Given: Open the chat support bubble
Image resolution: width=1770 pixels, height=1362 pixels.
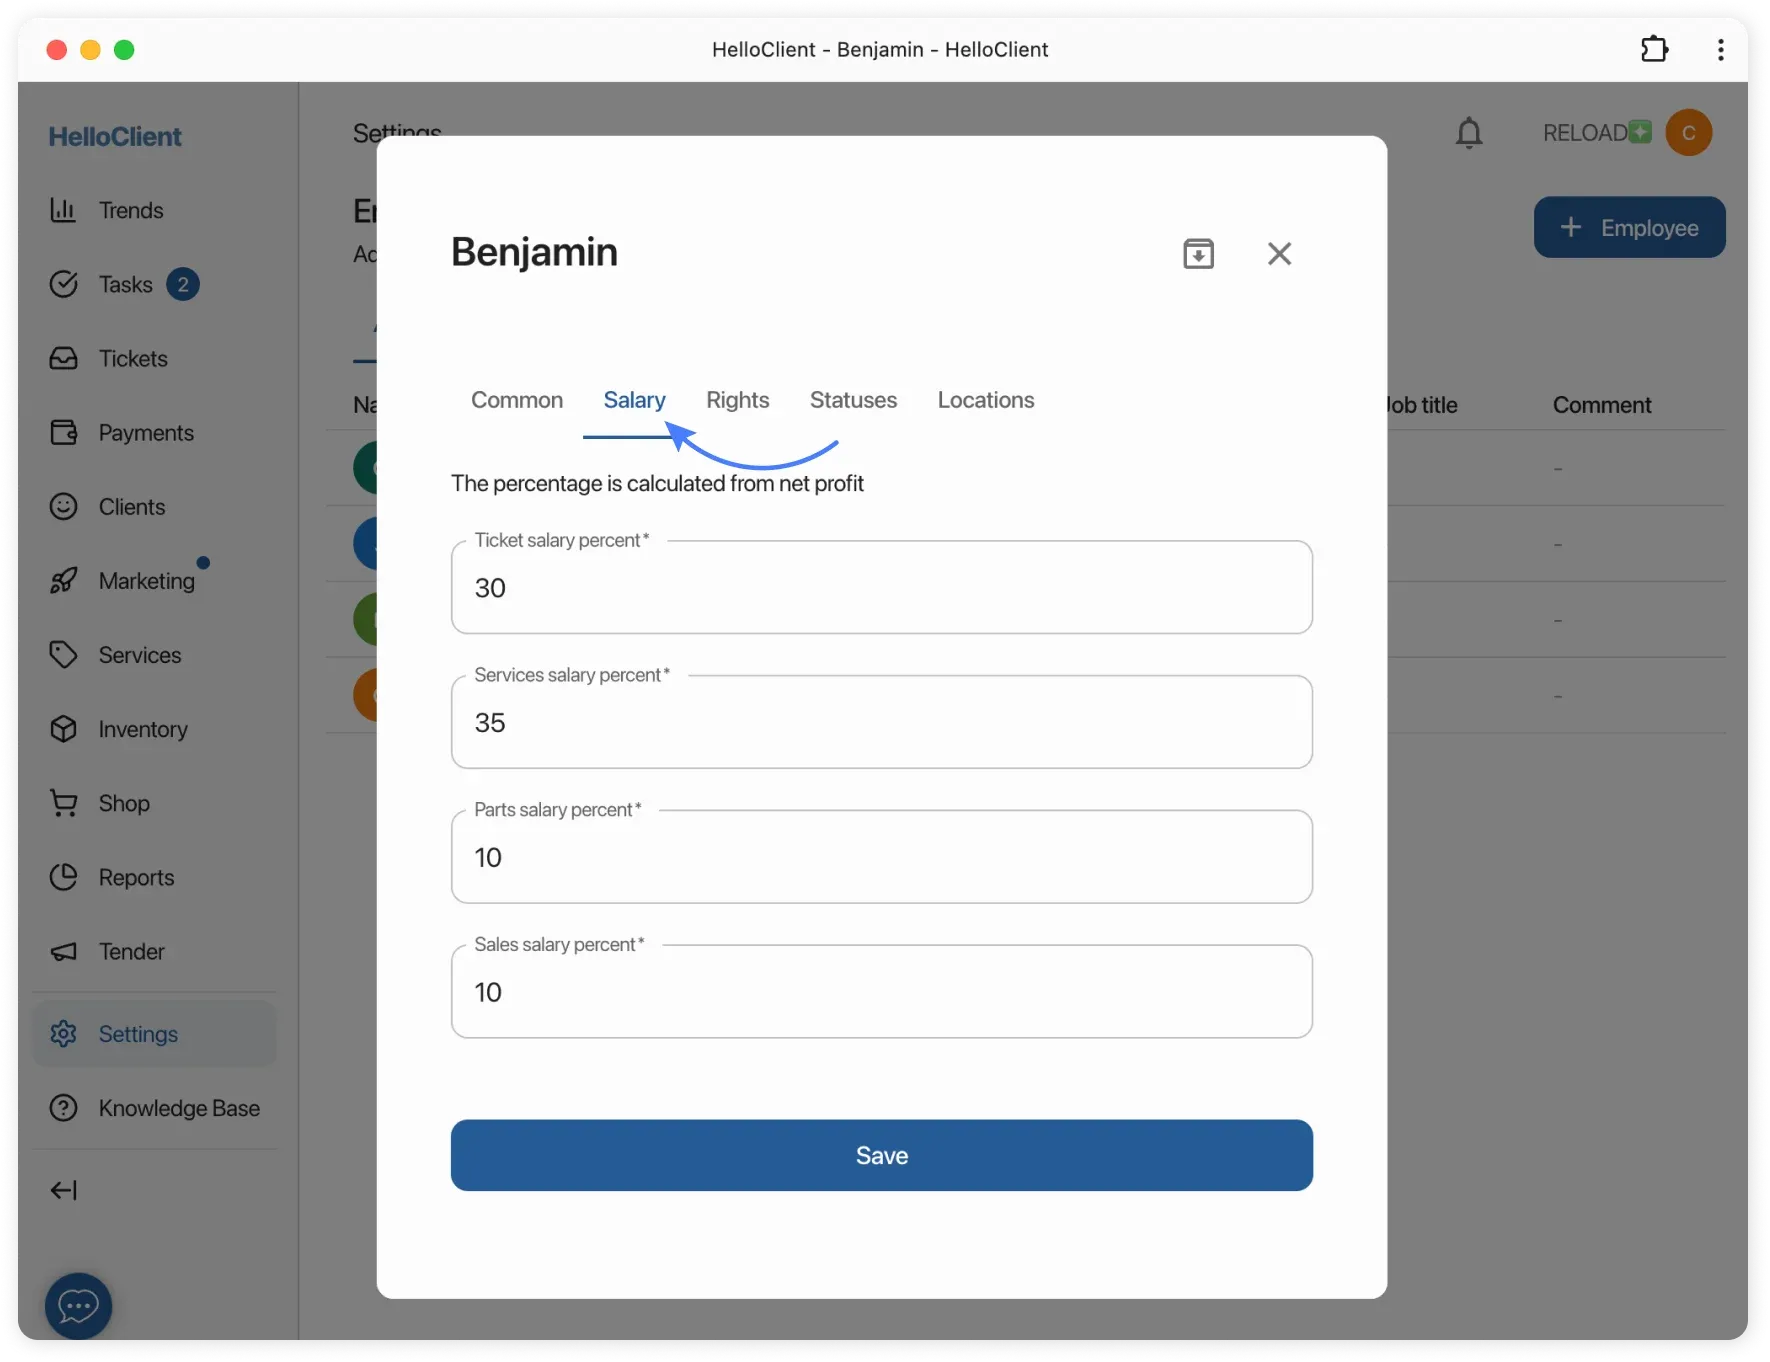Looking at the screenshot, I should coord(78,1305).
